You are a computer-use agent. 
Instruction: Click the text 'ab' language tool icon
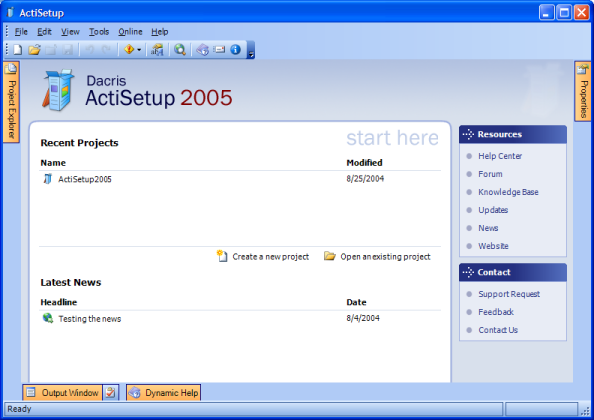pyautogui.click(x=157, y=50)
